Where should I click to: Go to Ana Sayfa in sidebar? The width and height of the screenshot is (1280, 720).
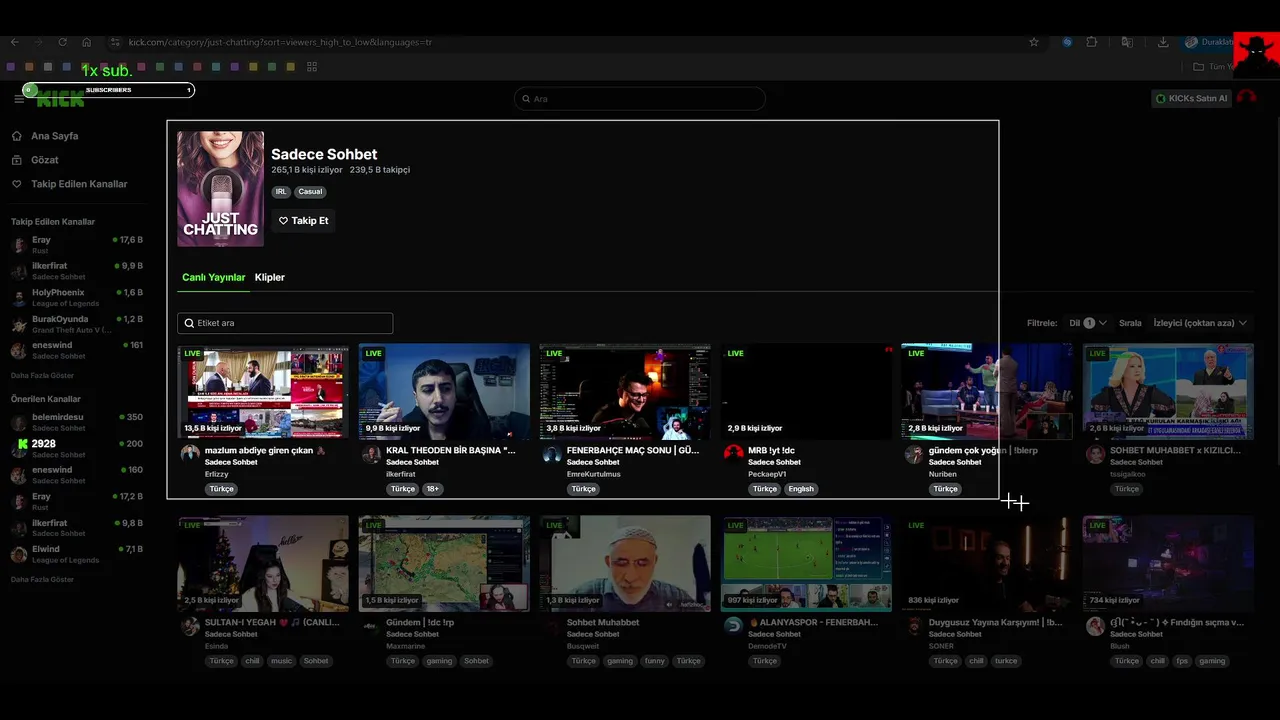point(55,136)
